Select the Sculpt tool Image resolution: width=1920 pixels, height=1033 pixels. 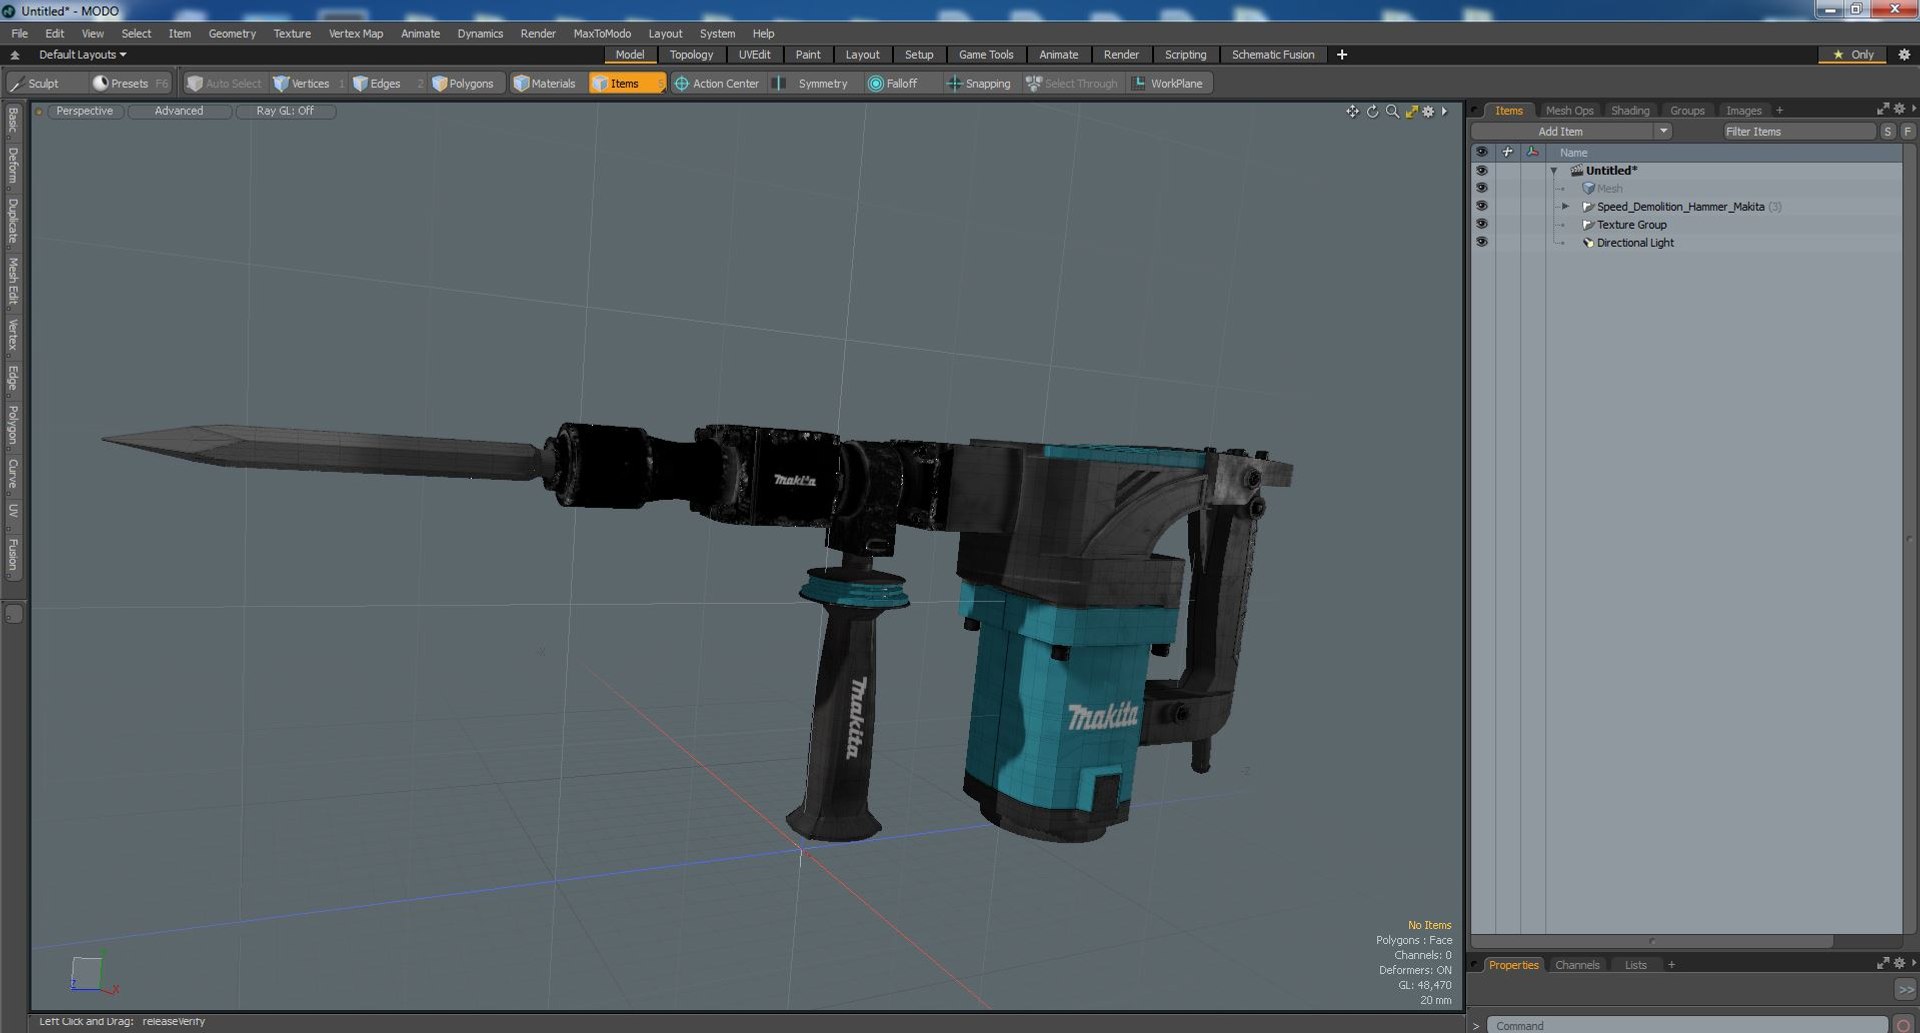click(35, 83)
